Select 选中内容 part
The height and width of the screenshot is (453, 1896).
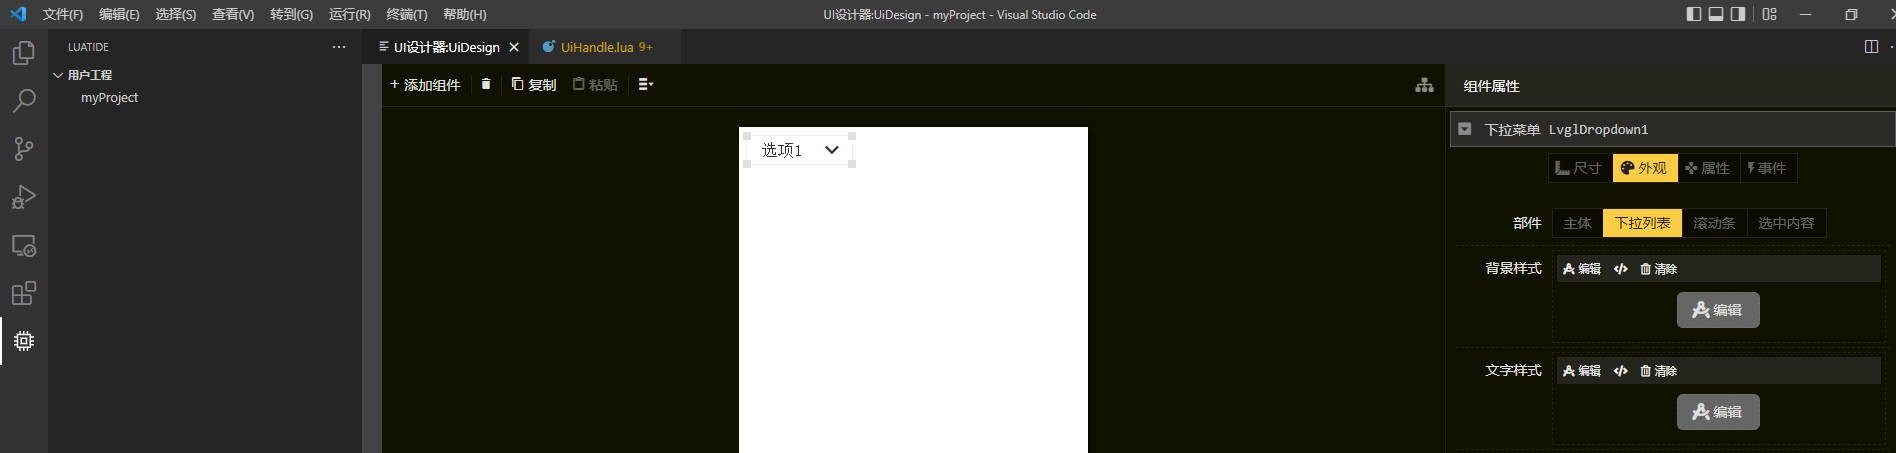pos(1786,223)
